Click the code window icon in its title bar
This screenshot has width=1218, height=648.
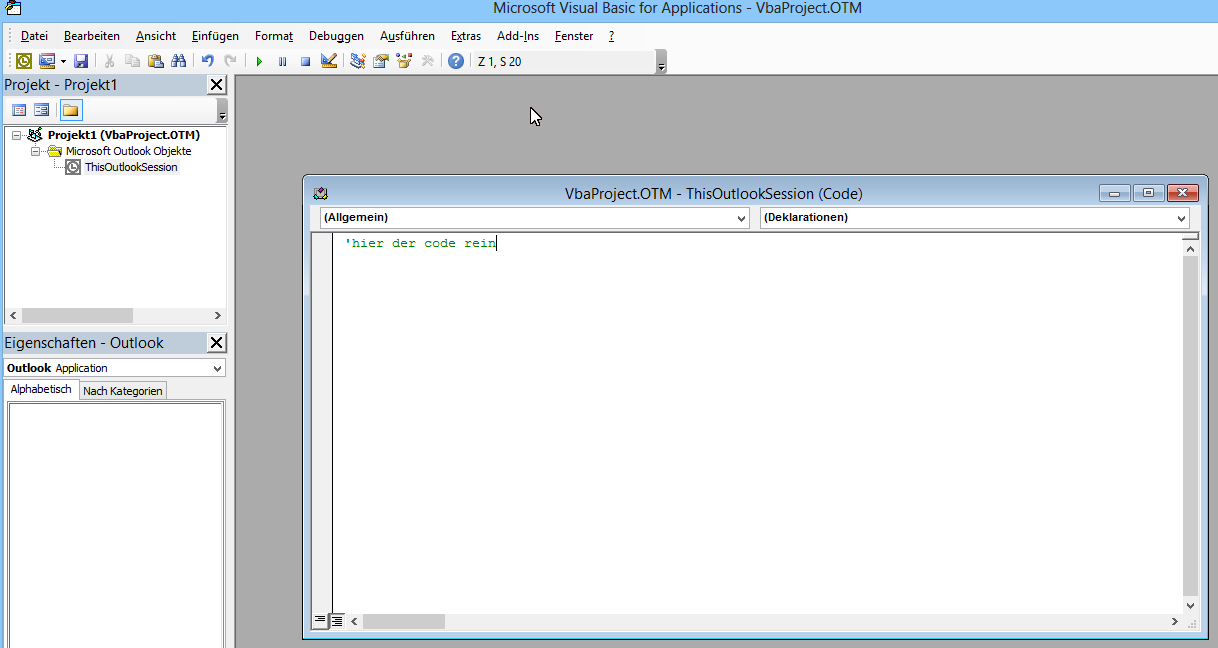(x=320, y=193)
